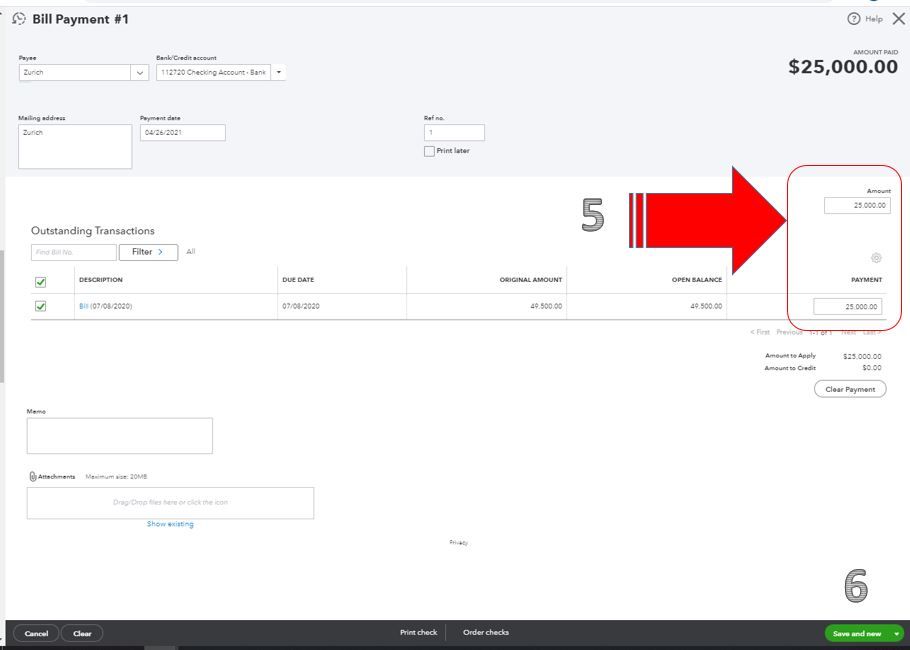Click the PAYMENT column header

coord(866,280)
